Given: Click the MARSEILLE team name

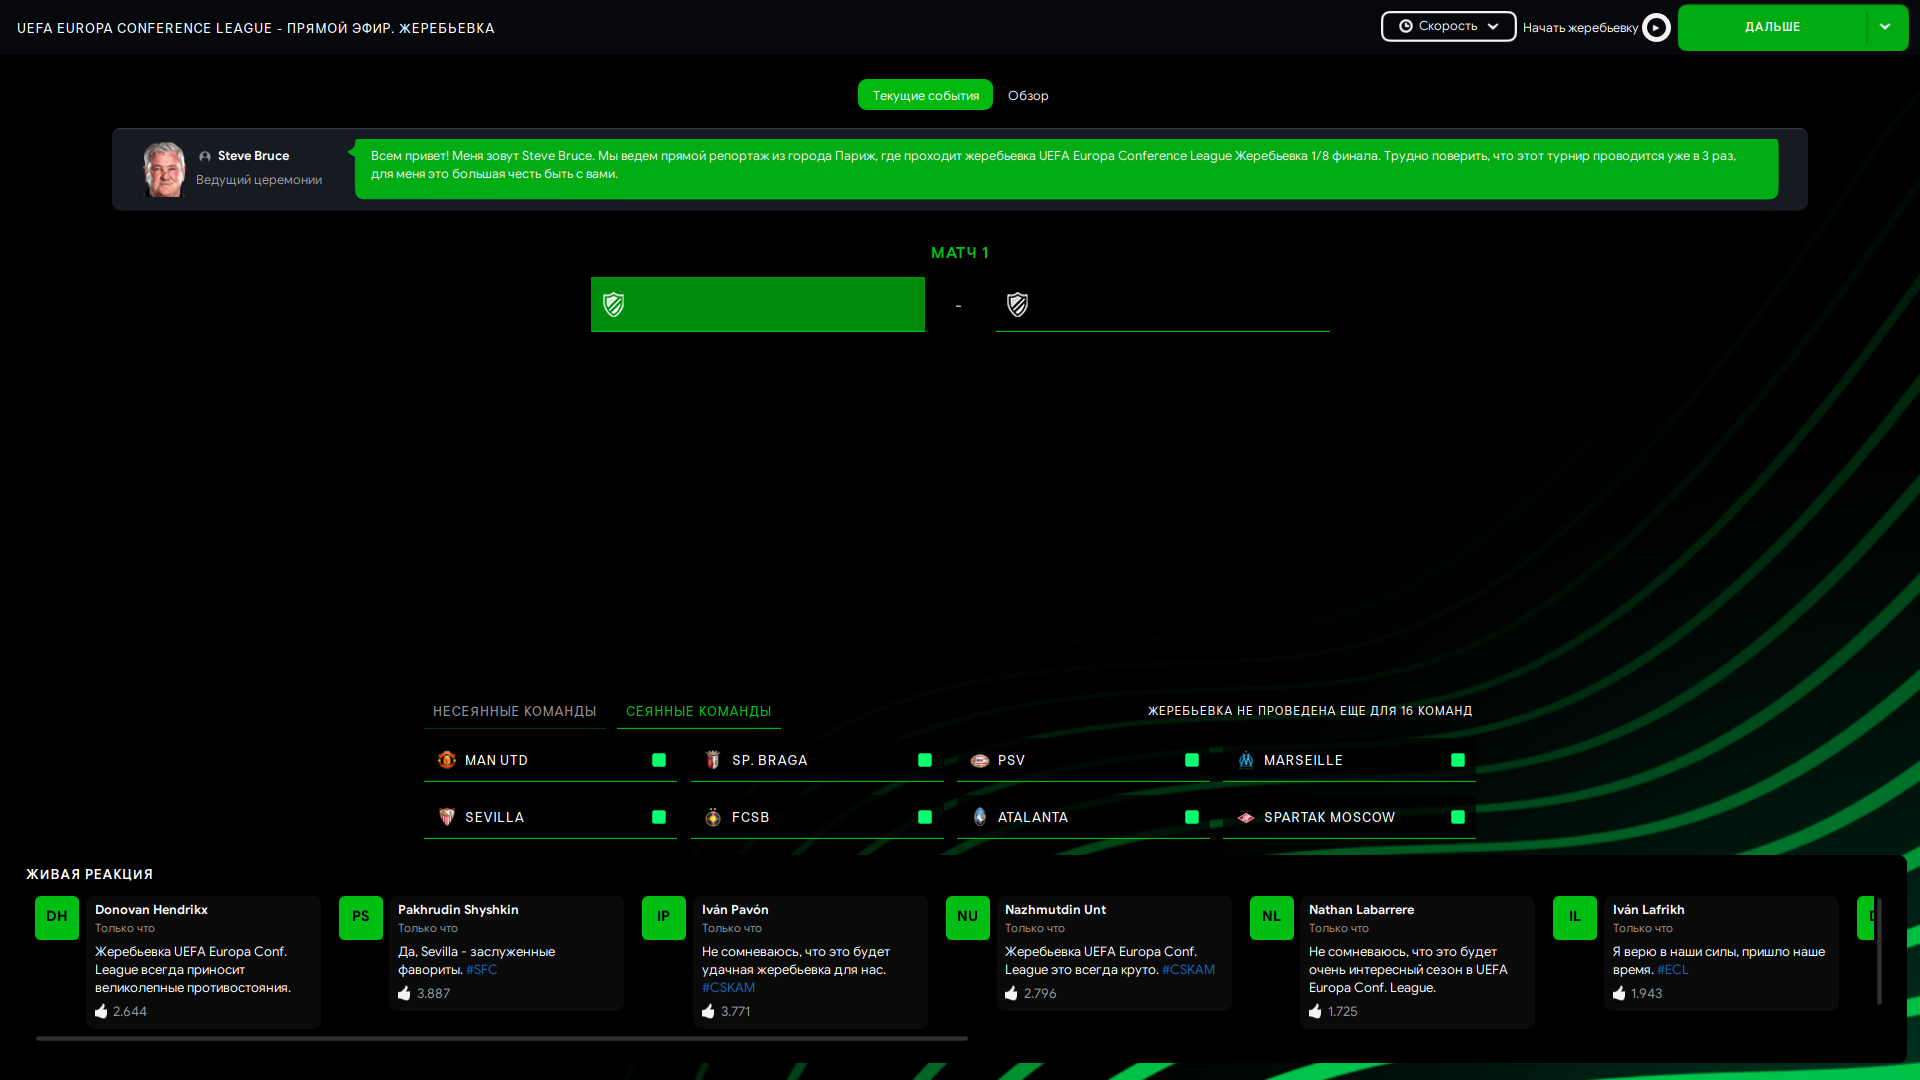Looking at the screenshot, I should [1303, 760].
